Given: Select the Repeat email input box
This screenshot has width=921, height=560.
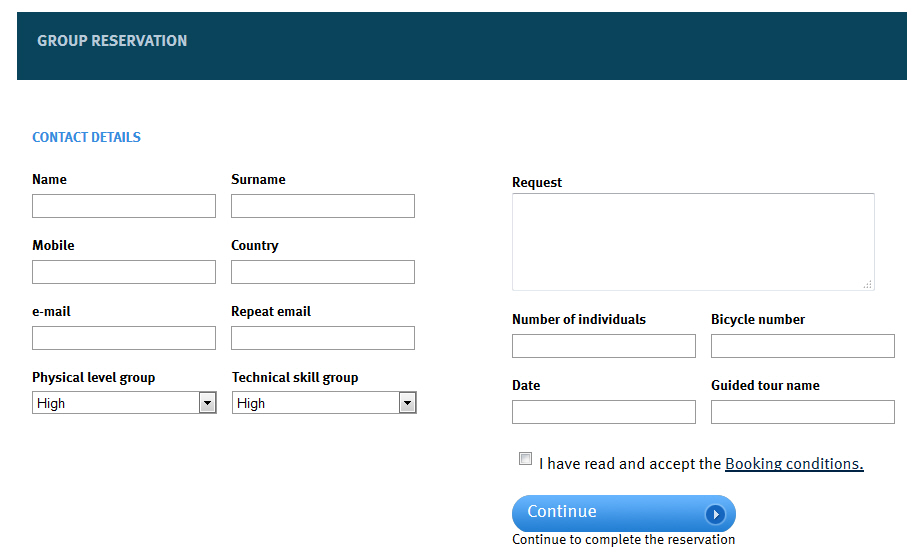Looking at the screenshot, I should (323, 338).
